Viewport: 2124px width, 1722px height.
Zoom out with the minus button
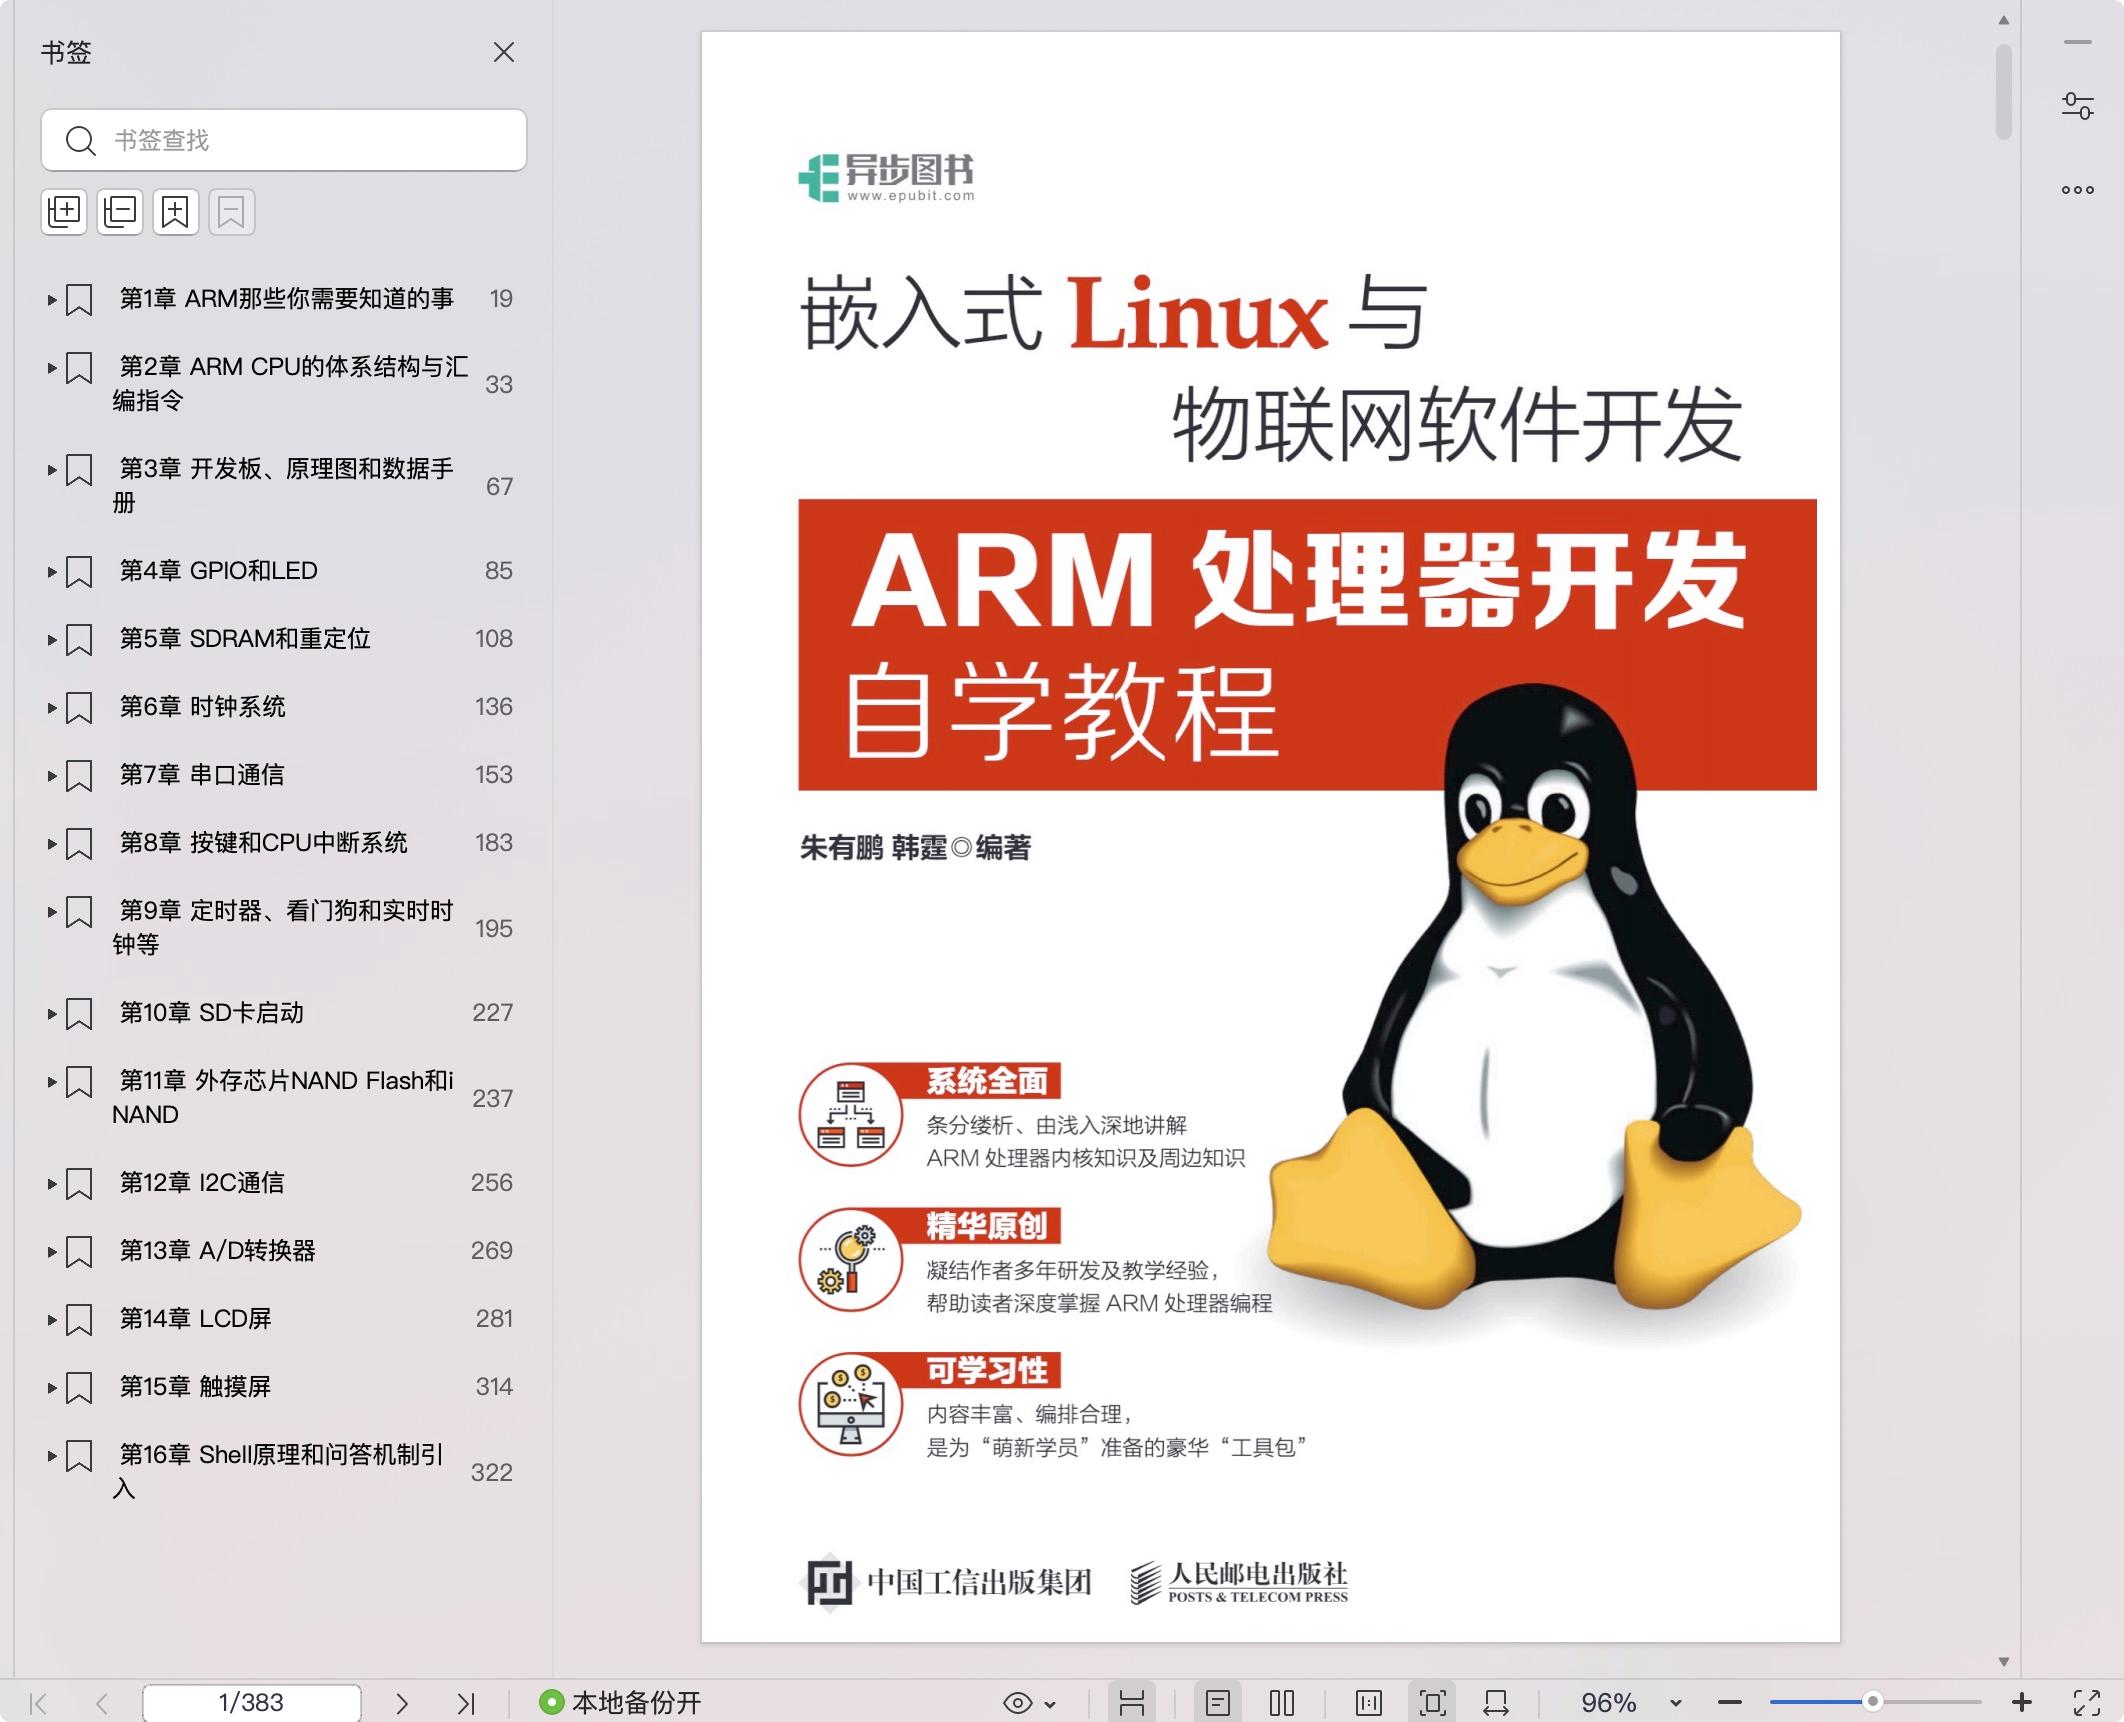pos(1730,1703)
